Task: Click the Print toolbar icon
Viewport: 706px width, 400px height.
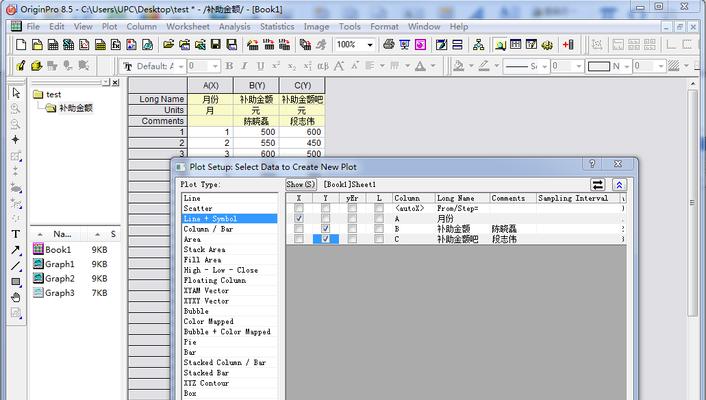Action: [389, 45]
